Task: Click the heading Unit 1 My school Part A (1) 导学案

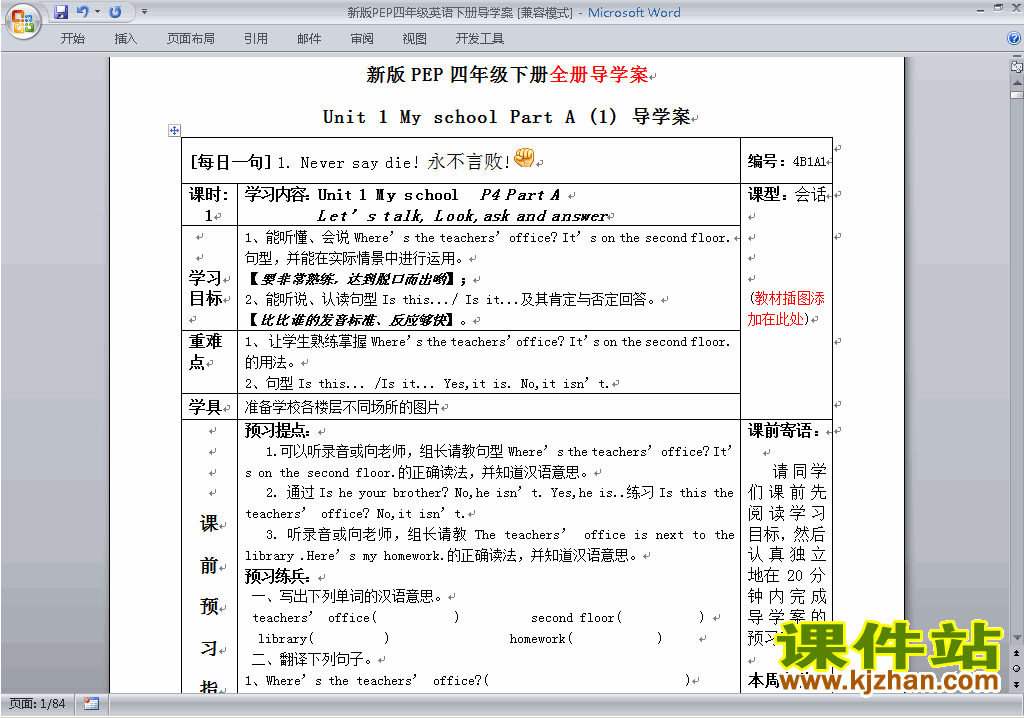Action: click(x=507, y=117)
